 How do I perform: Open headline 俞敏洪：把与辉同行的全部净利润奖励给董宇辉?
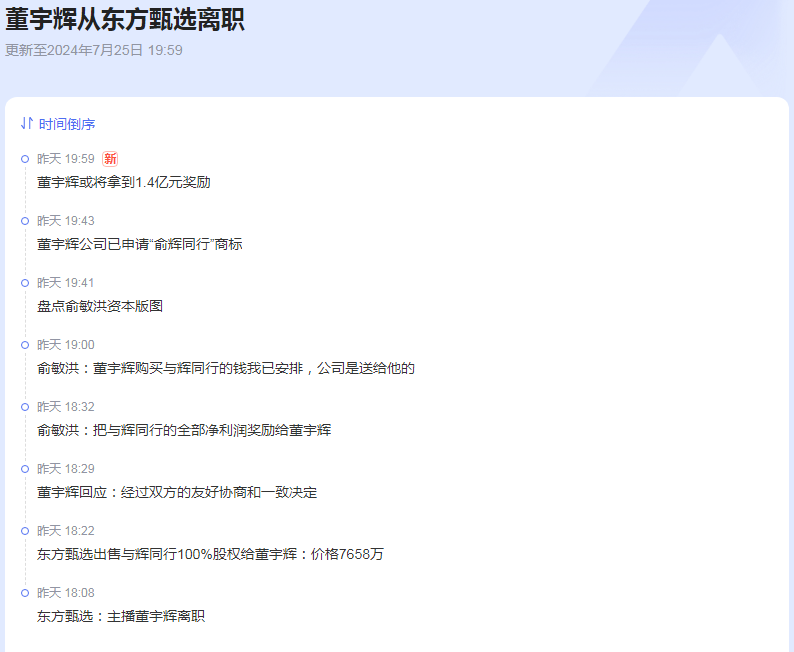point(184,430)
